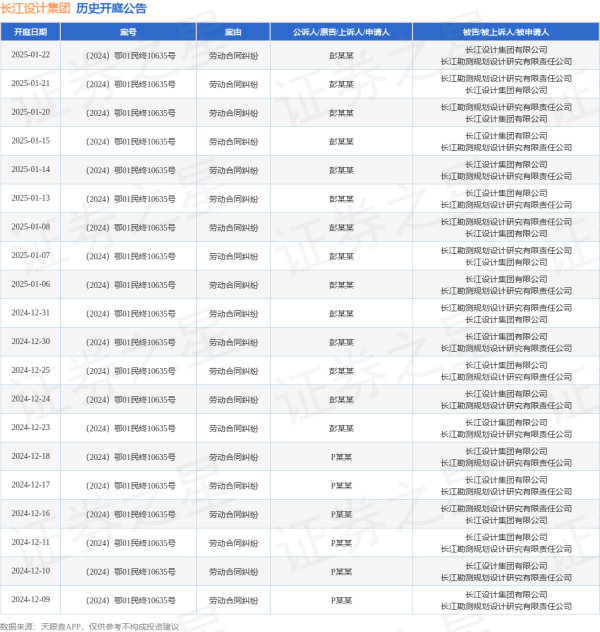
Task: Click the 长江设计集团 title text
Action: click(x=35, y=8)
